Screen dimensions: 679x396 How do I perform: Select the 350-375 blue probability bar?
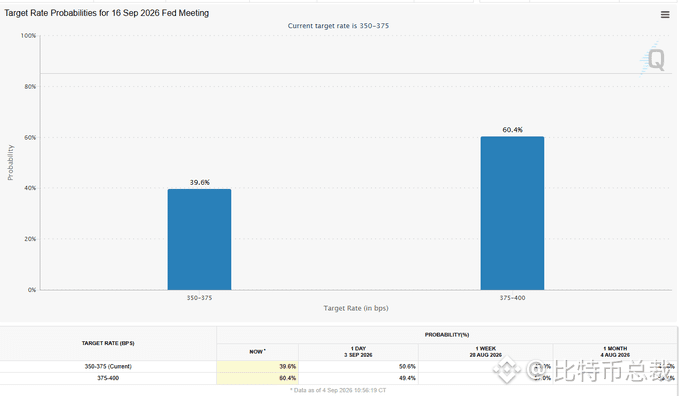point(199,239)
